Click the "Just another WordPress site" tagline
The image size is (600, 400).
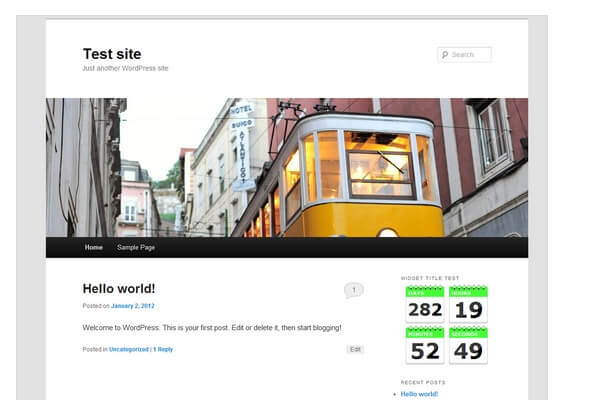(125, 68)
